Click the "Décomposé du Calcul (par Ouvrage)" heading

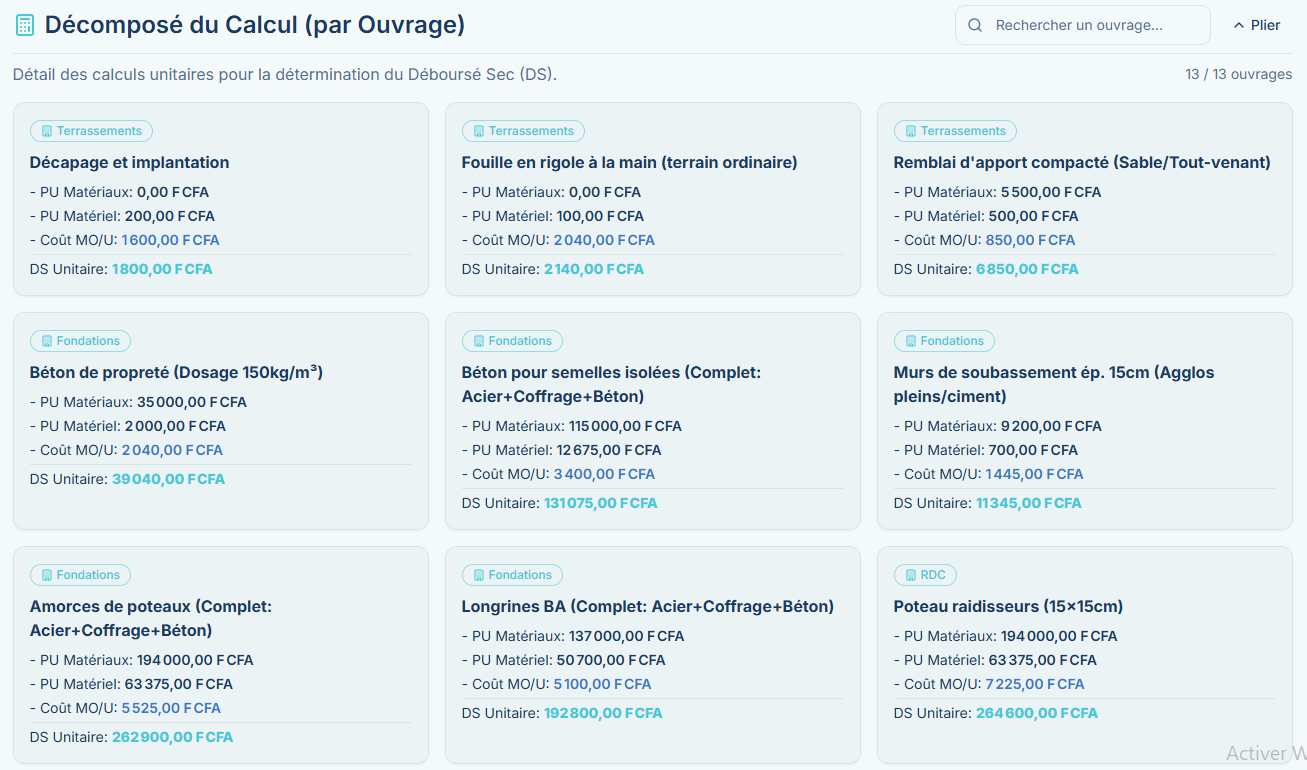(255, 25)
